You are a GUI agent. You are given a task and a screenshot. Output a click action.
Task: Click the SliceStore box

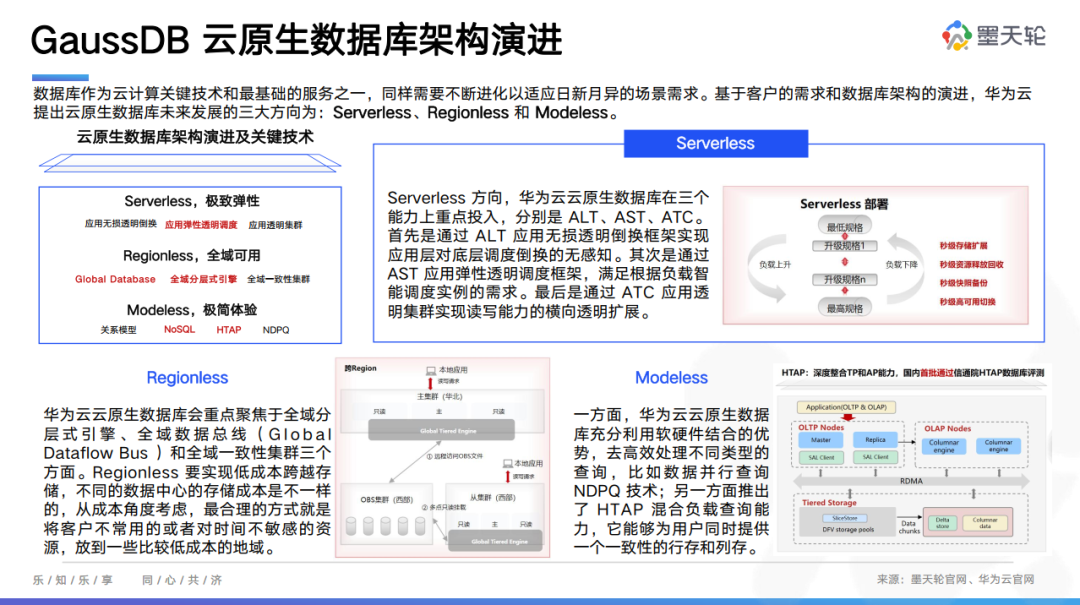coord(845,518)
